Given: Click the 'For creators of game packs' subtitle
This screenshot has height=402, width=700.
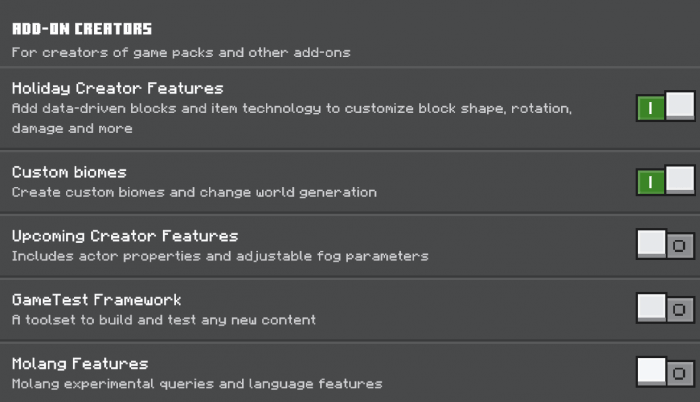Looking at the screenshot, I should point(181,52).
